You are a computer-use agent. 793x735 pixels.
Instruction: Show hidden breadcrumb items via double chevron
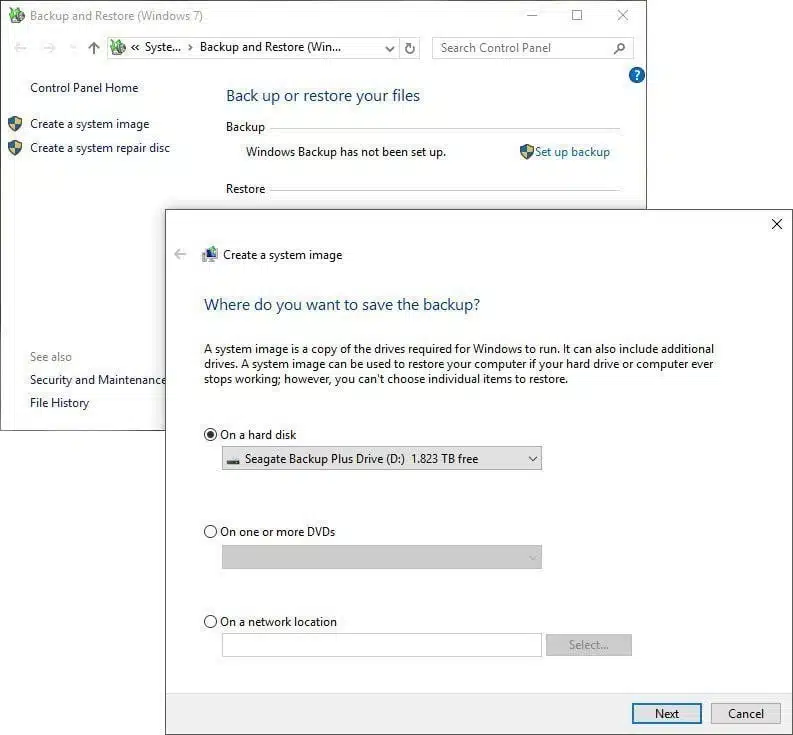[x=135, y=48]
